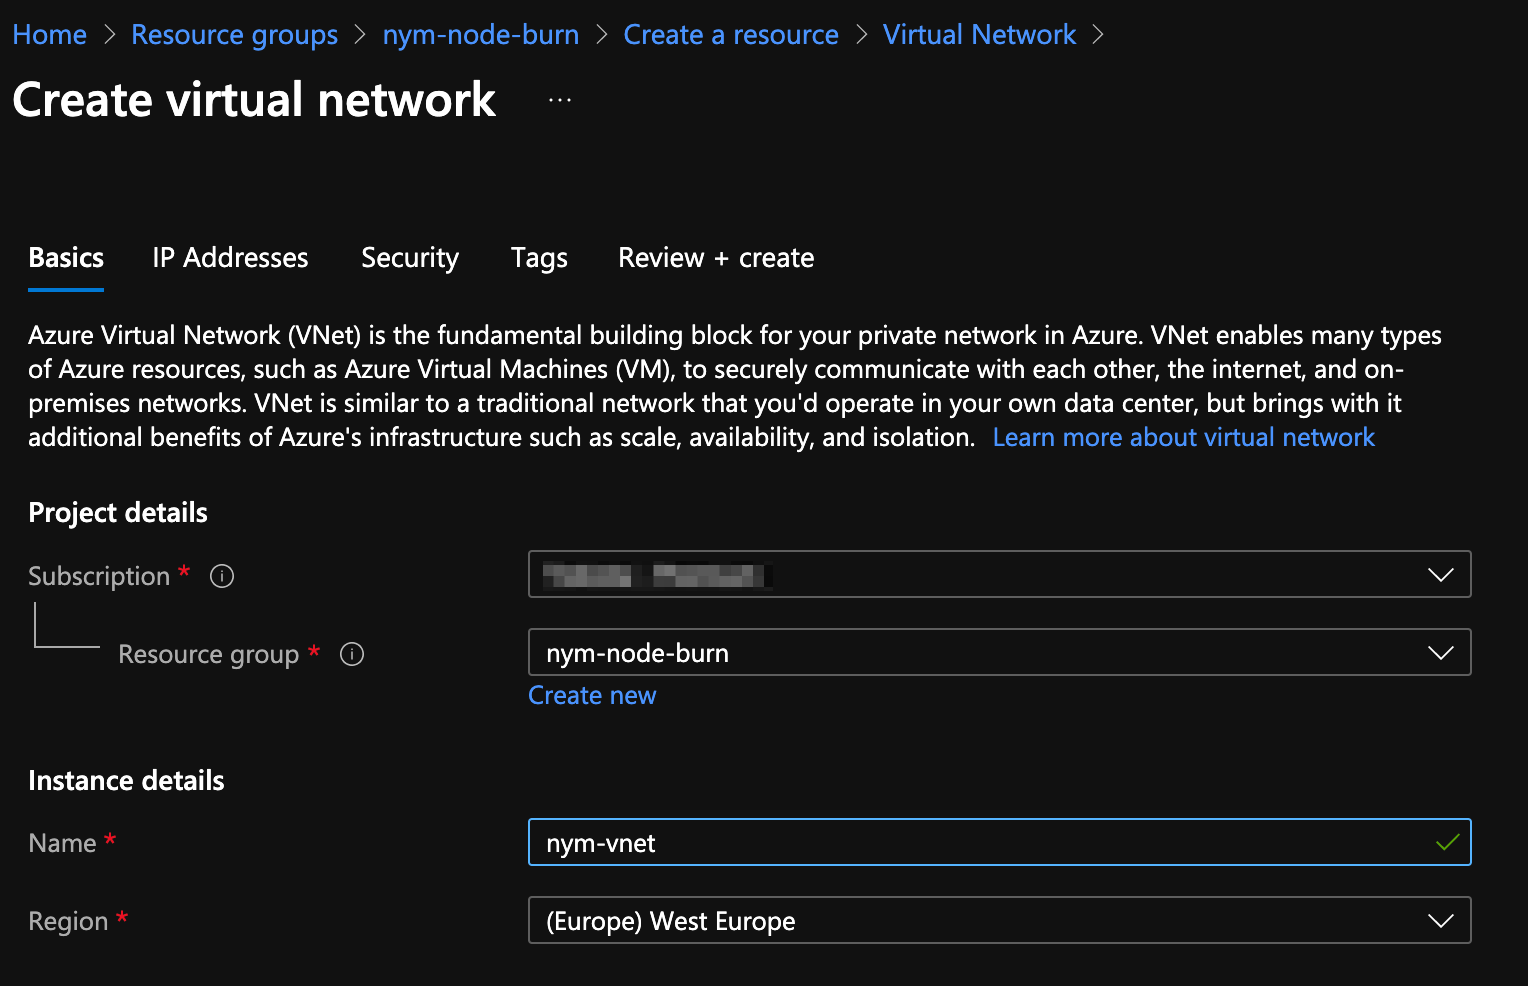Image resolution: width=1528 pixels, height=986 pixels.
Task: Open the ellipsis menu beside page title
Action: point(559,99)
